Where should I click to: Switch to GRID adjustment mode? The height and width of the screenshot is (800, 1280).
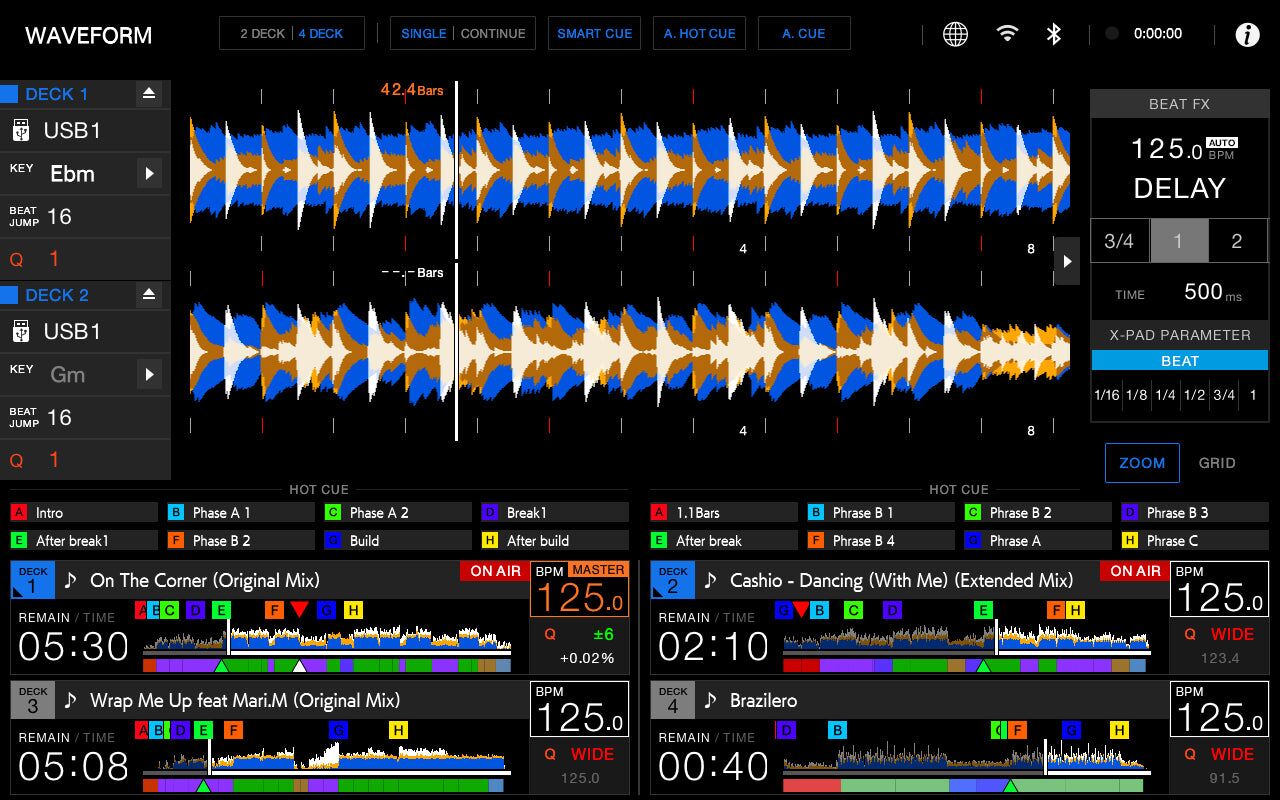pos(1218,463)
